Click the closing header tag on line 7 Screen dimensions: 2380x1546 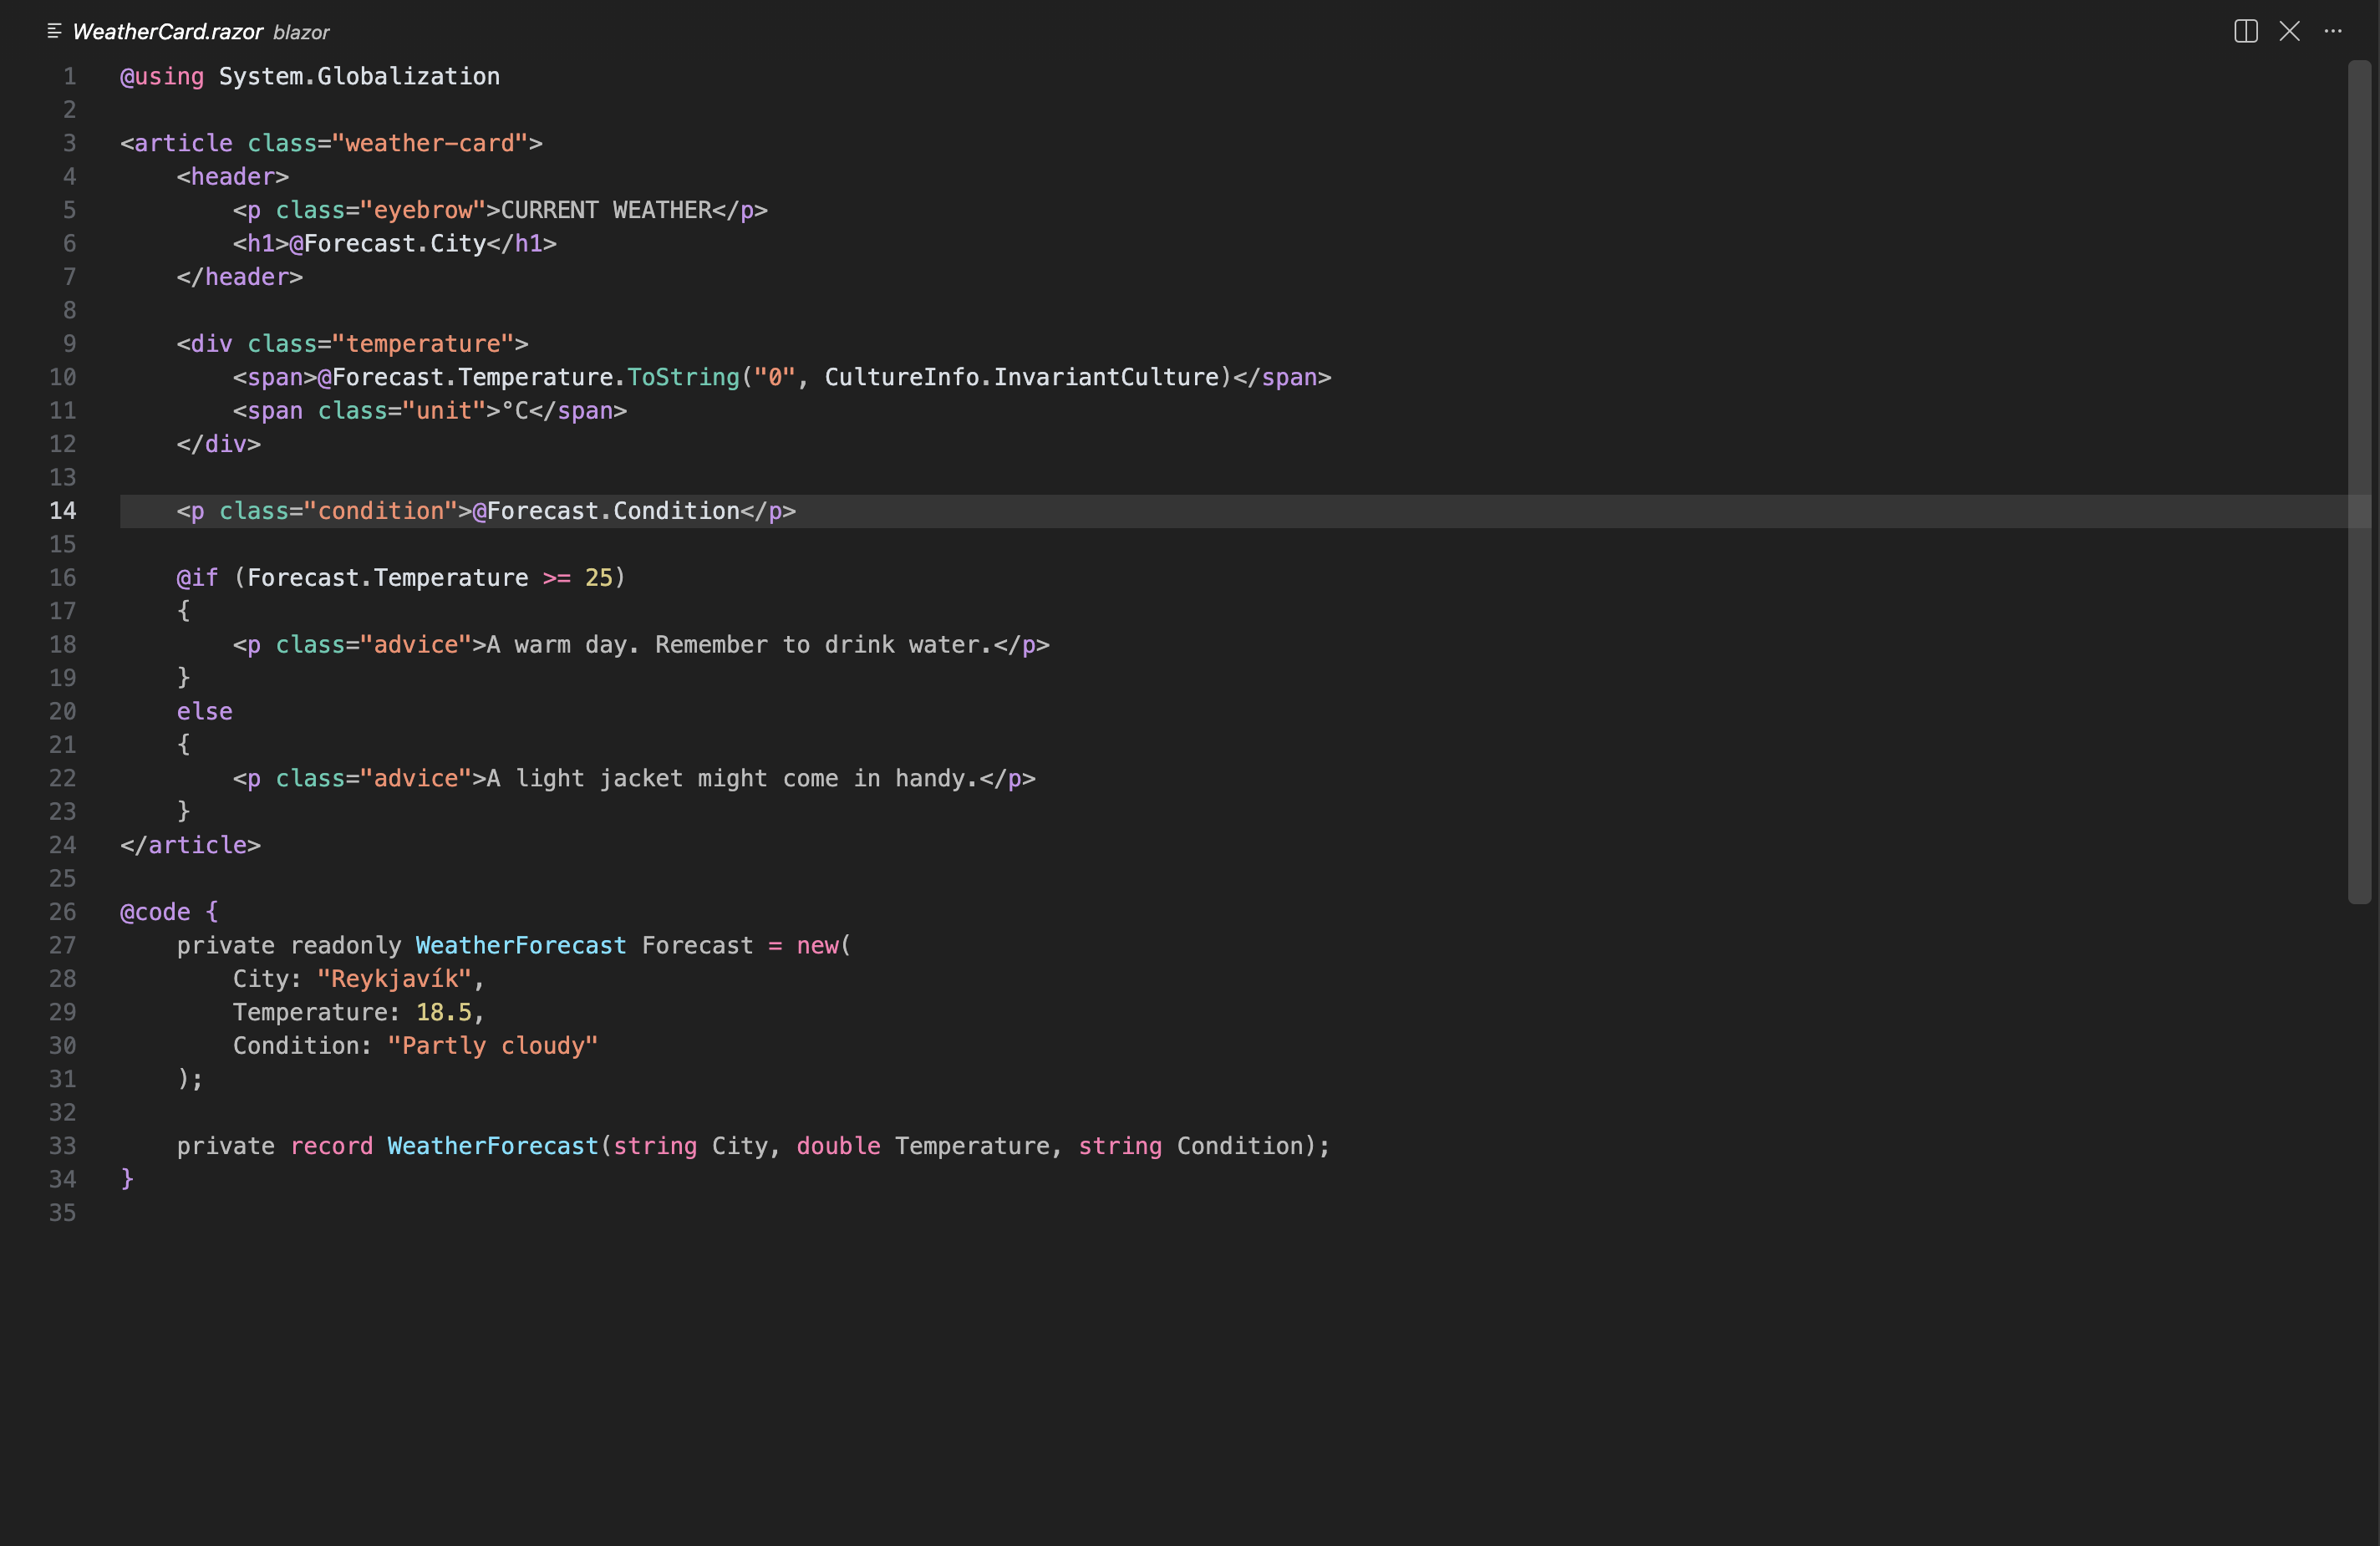pos(240,277)
